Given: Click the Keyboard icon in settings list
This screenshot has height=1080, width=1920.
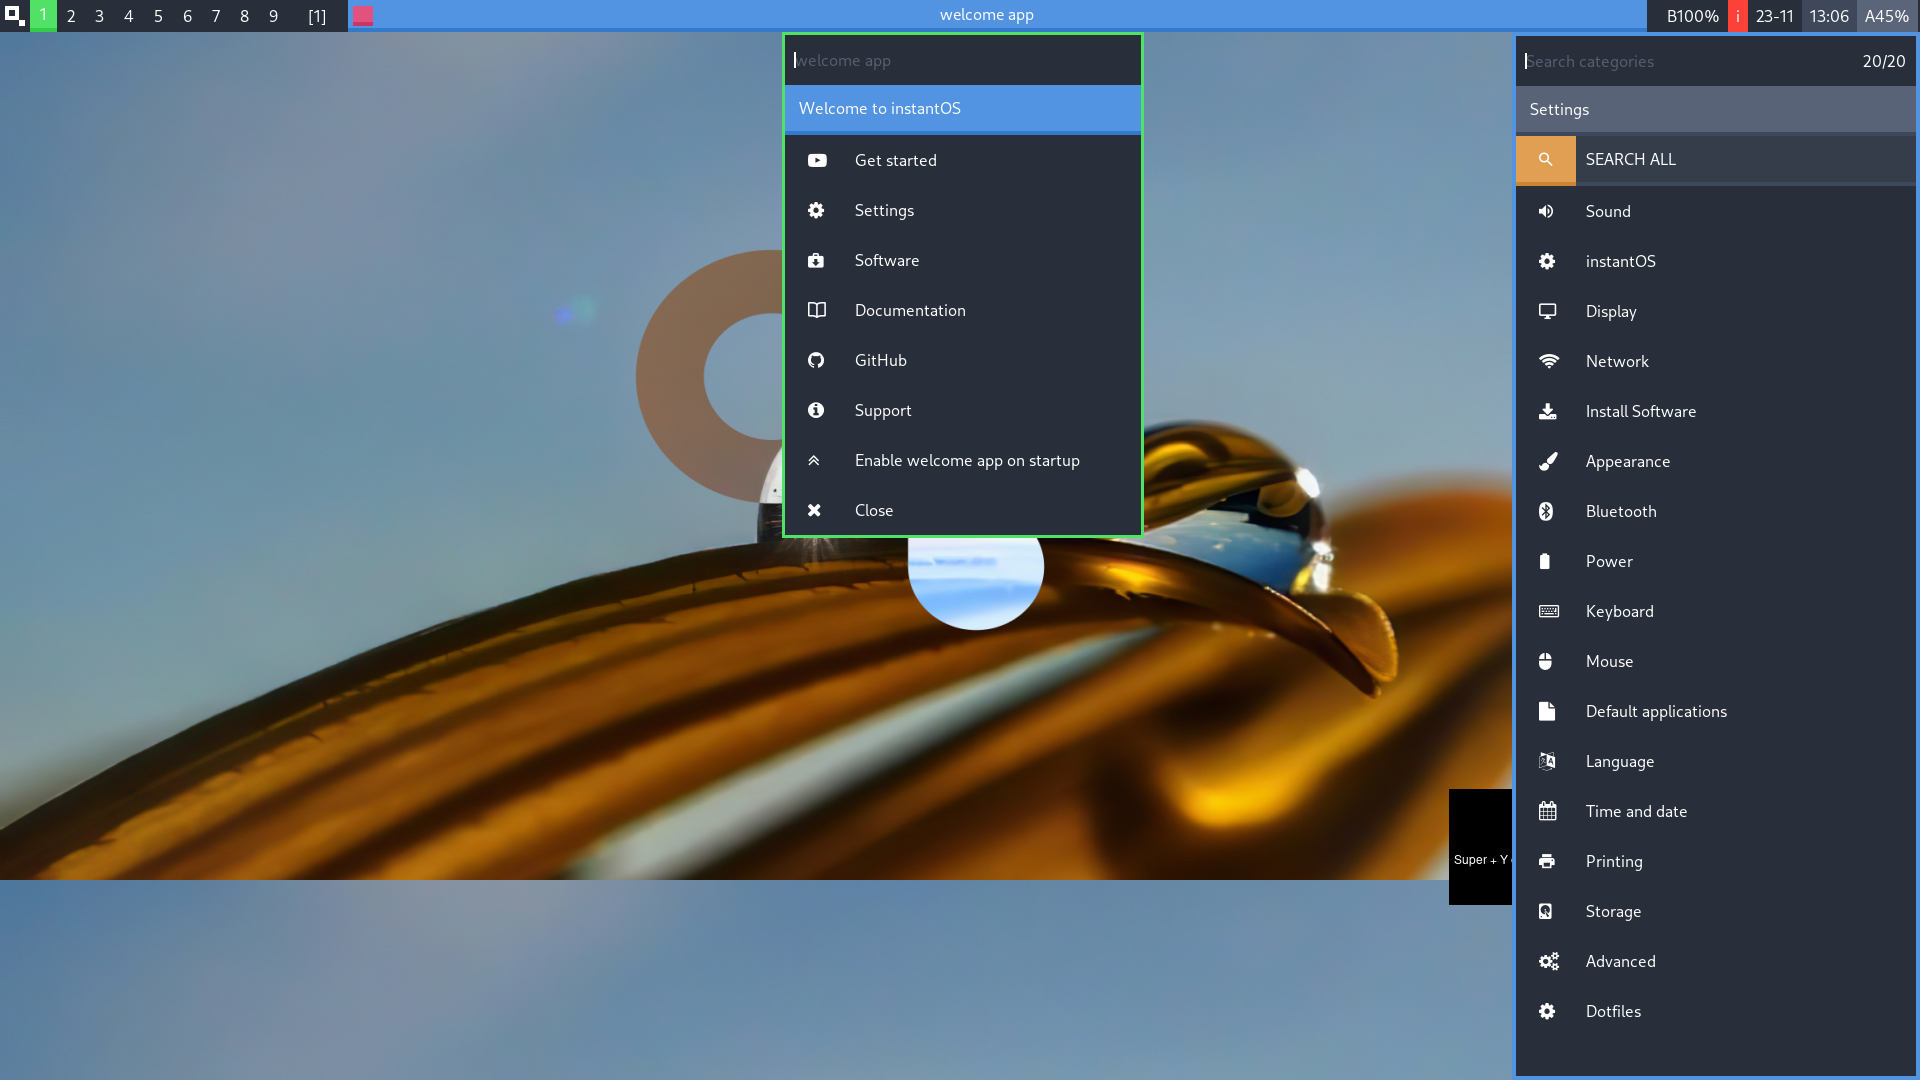Looking at the screenshot, I should click(x=1548, y=611).
